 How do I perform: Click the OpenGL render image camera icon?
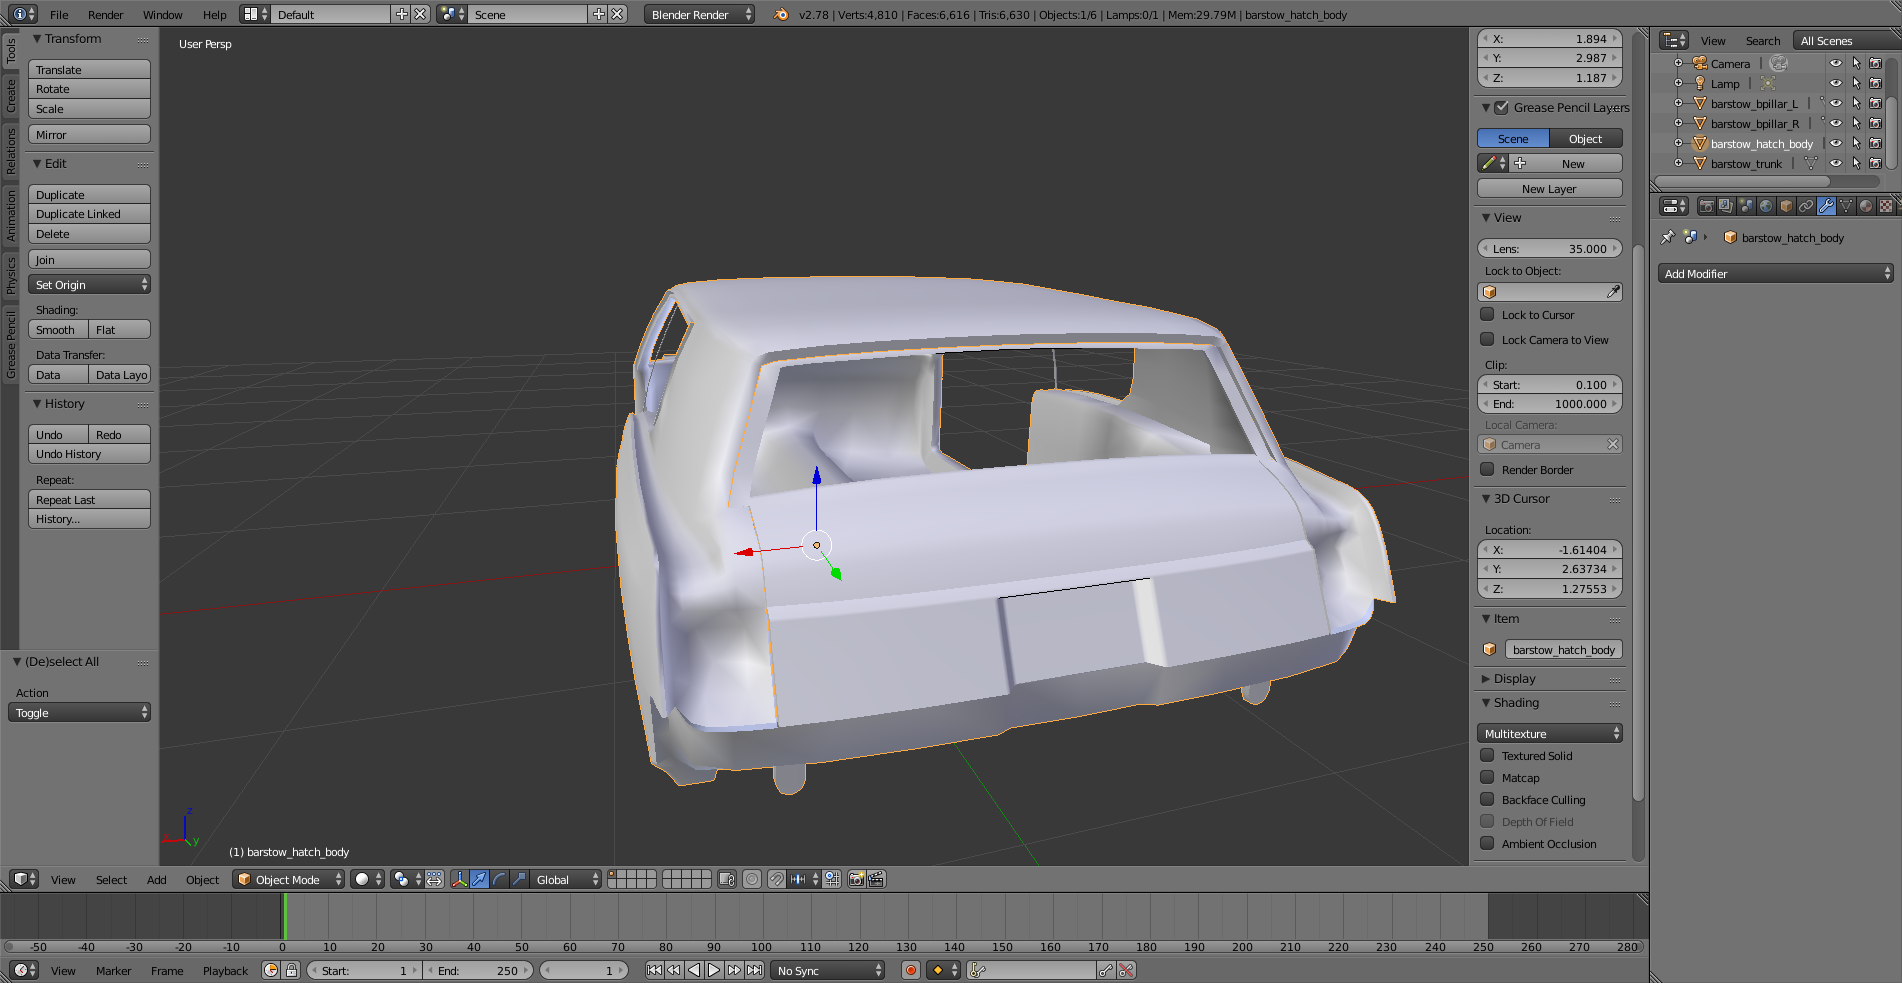tap(856, 879)
